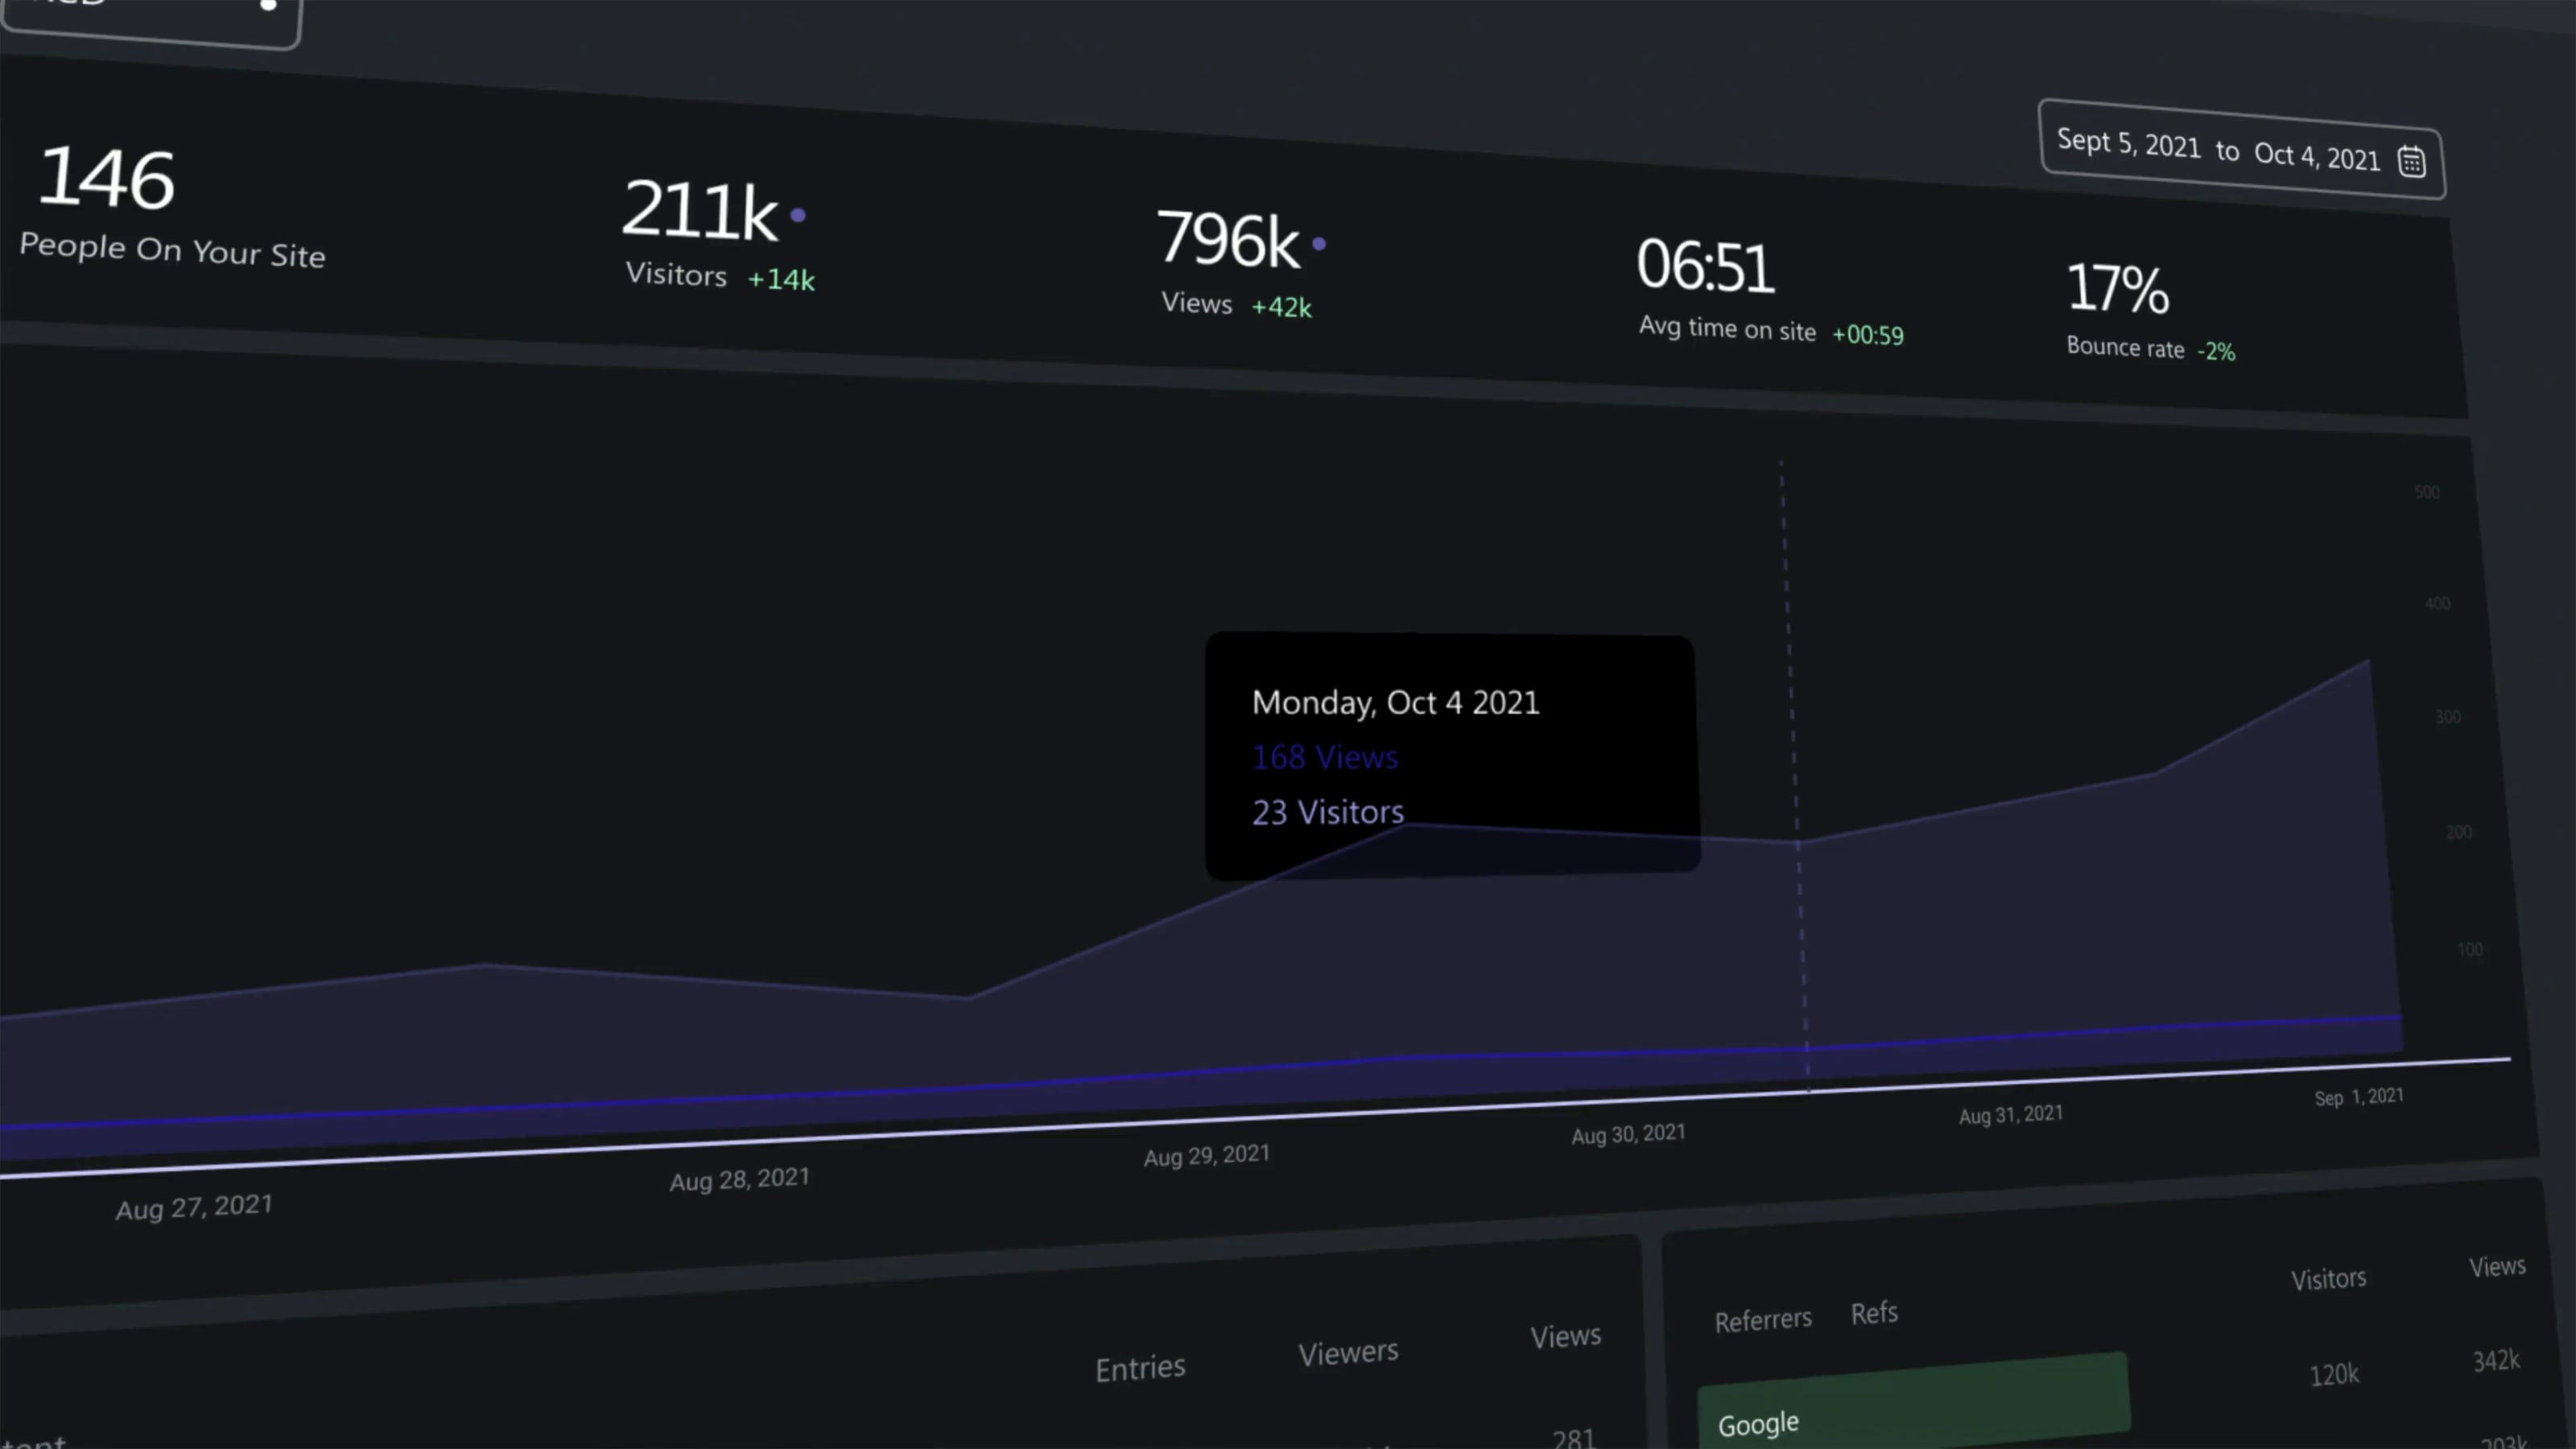2576x1449 pixels.
Task: Click the 342k Google views value
Action: click(2496, 1360)
